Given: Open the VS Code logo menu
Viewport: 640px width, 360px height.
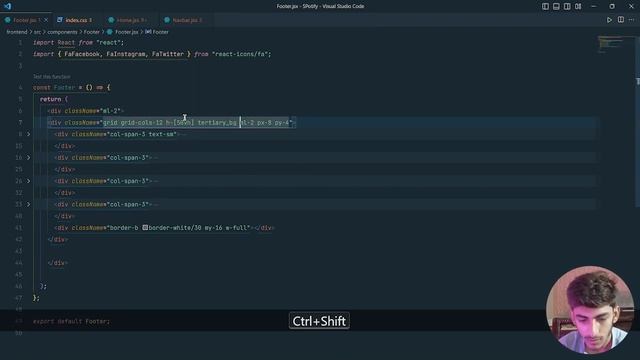Looking at the screenshot, I should pos(7,6).
